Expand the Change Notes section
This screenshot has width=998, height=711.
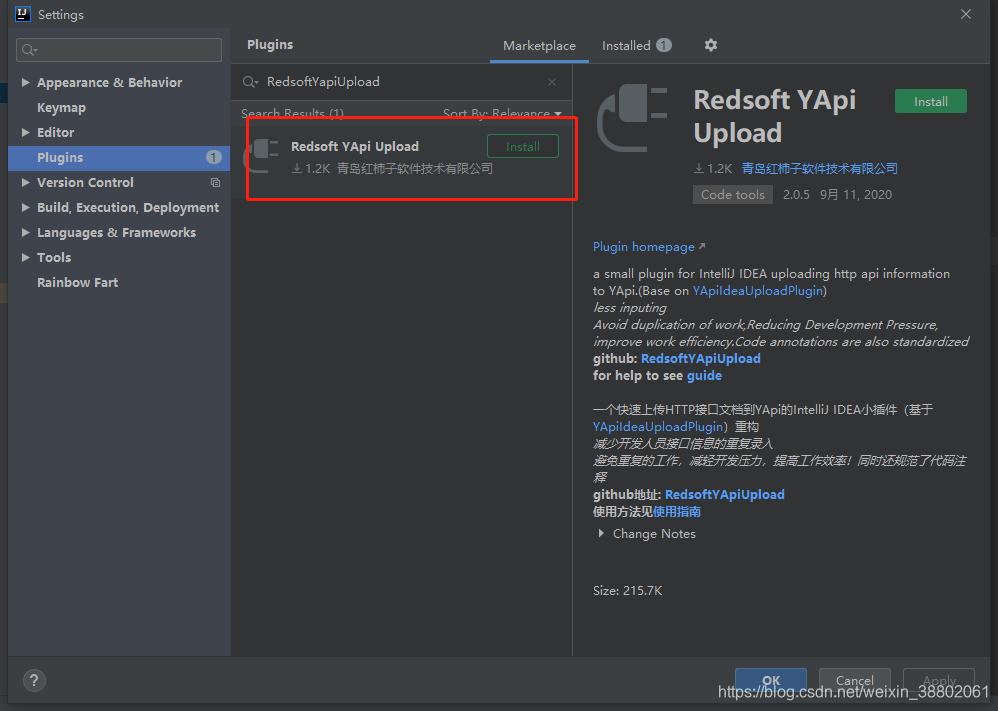[x=601, y=533]
